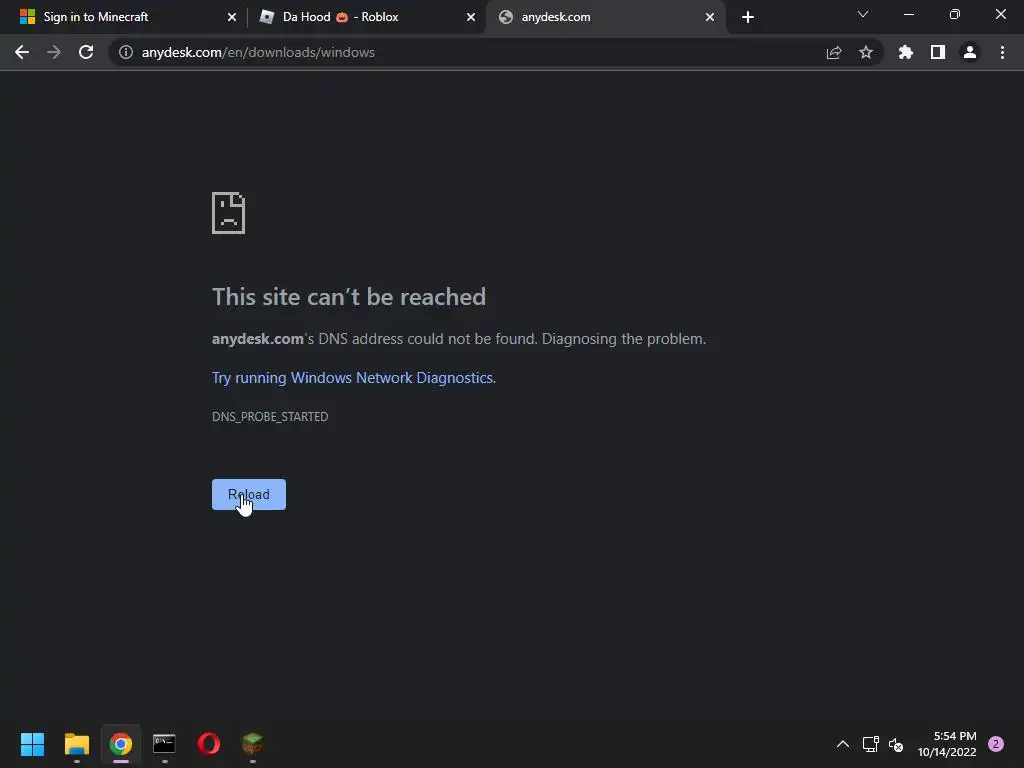Screen dimensions: 1024x768
Task: Open the Extensions puzzle icon
Action: [906, 52]
